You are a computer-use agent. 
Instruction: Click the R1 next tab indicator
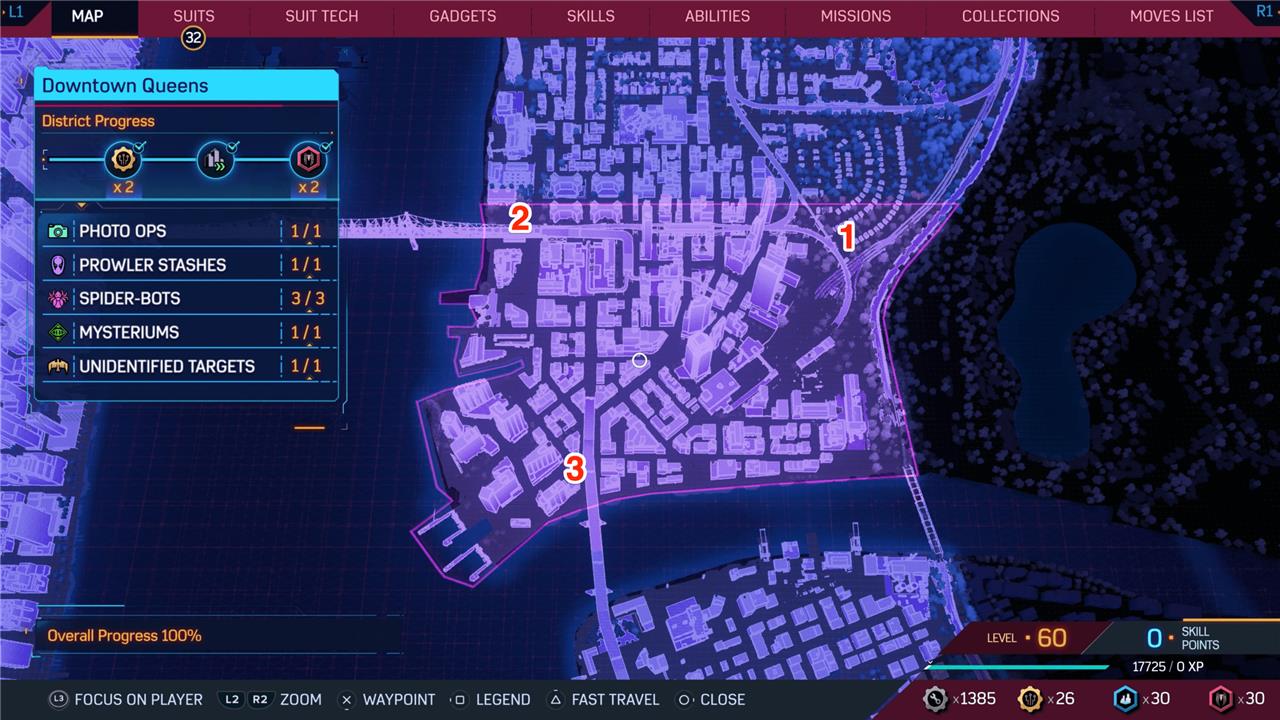1263,12
